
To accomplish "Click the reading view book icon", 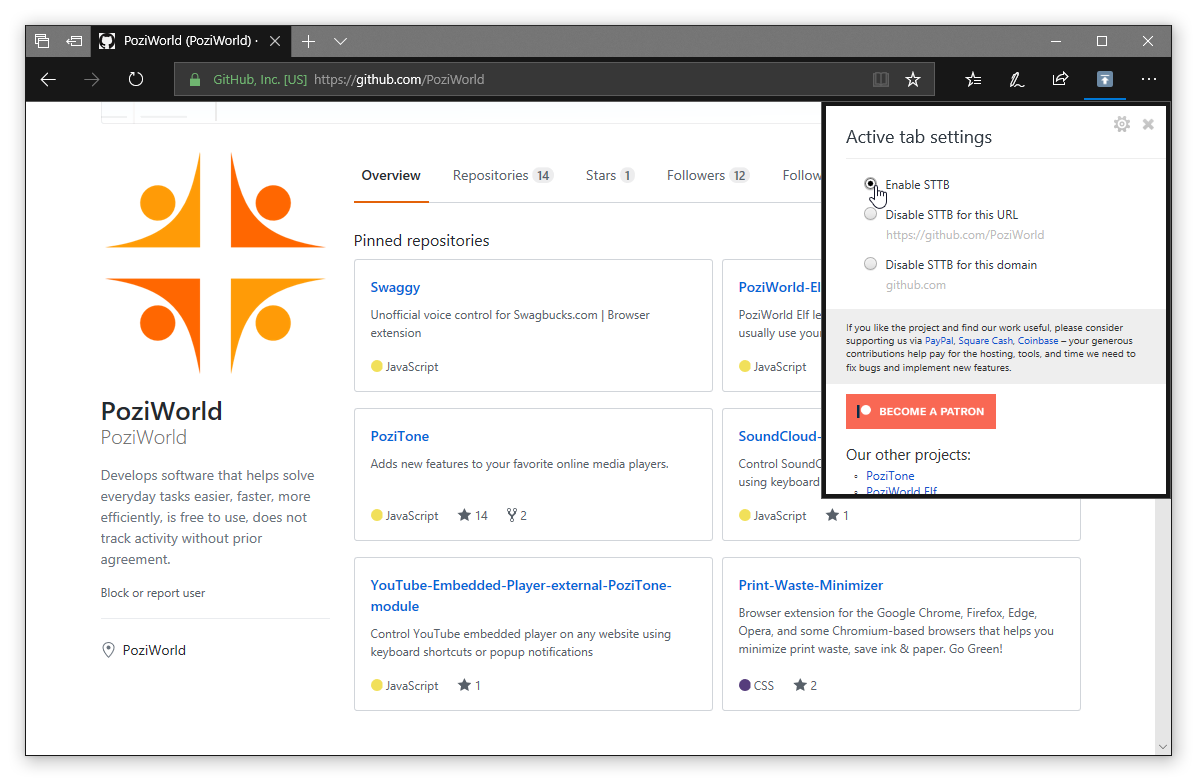I will (x=880, y=79).
